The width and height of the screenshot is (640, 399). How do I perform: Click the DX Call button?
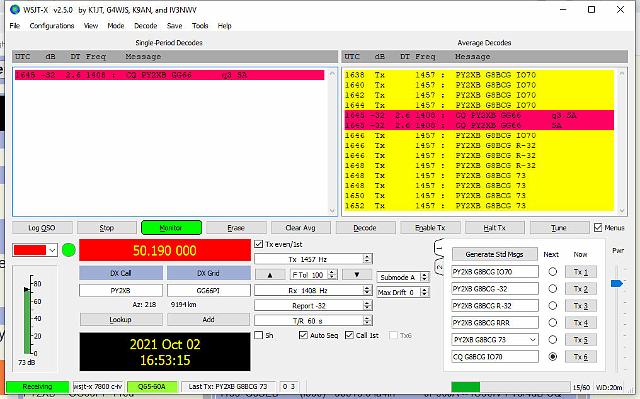[x=121, y=273]
